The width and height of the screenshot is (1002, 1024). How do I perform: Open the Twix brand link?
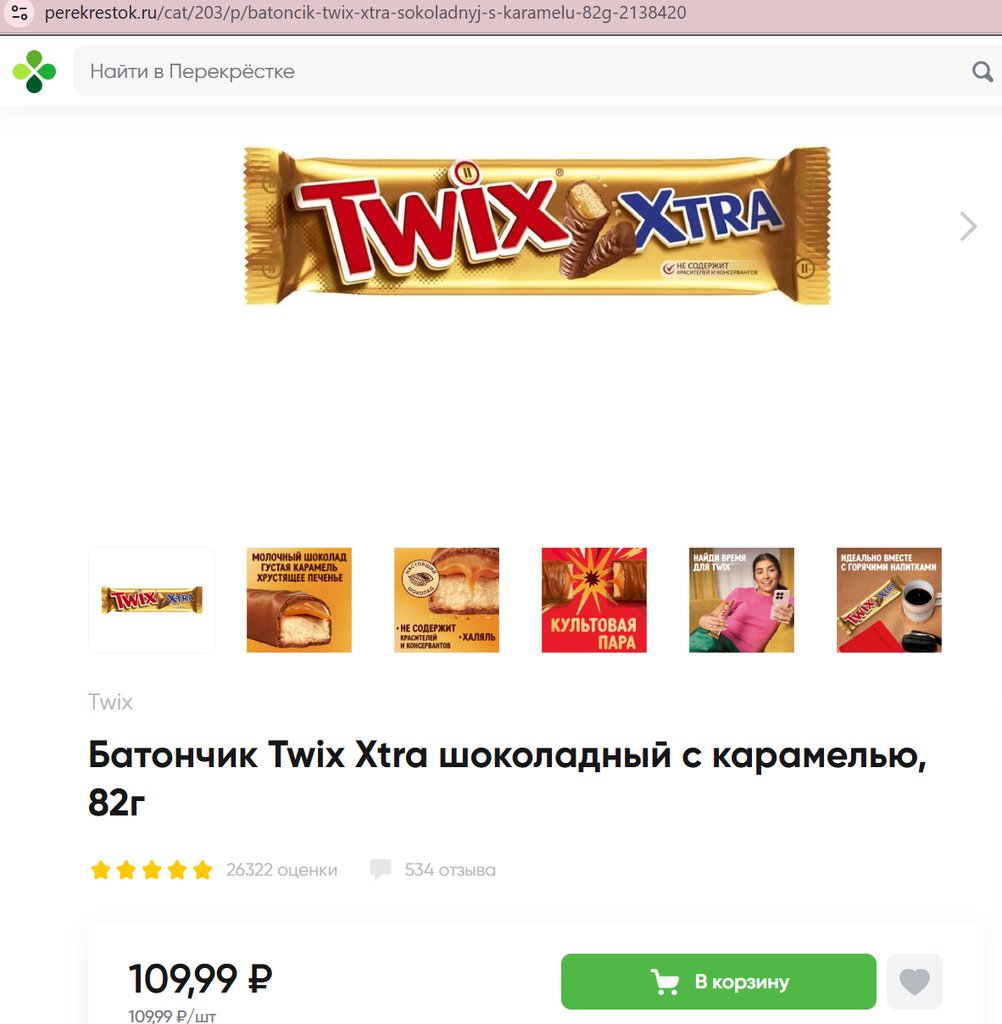coord(110,702)
